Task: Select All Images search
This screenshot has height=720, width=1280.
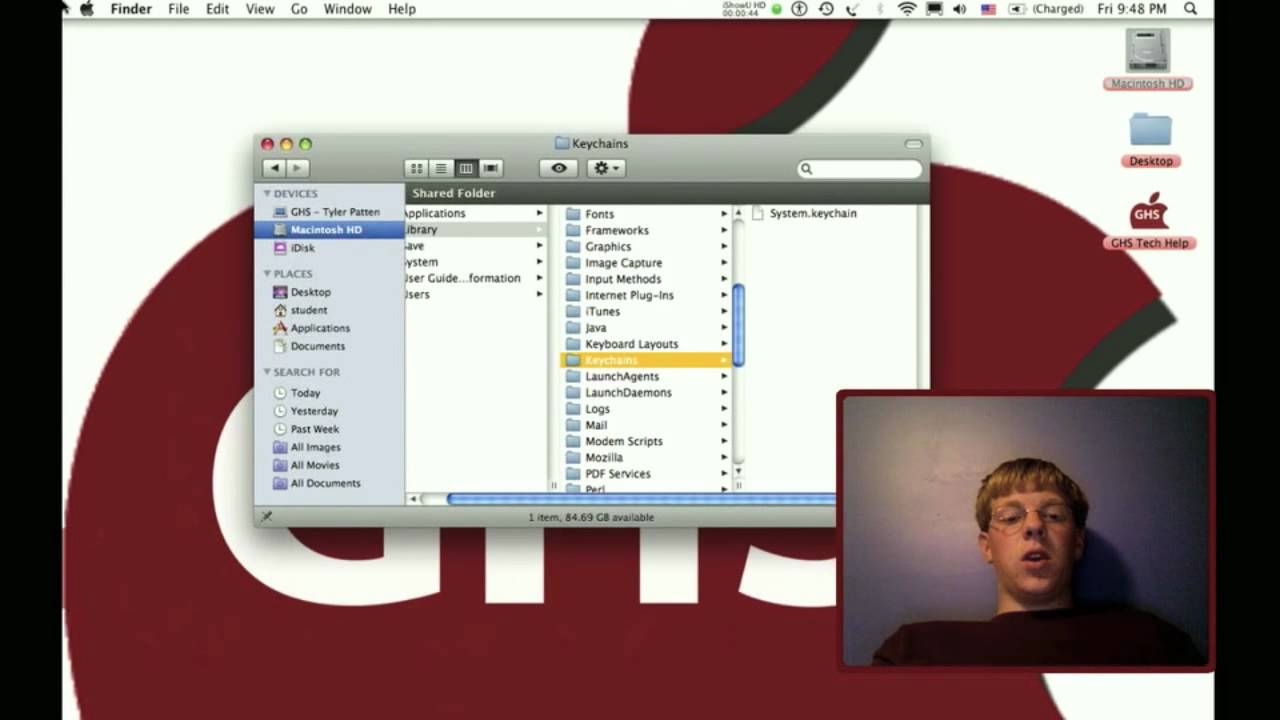Action: [x=329, y=447]
